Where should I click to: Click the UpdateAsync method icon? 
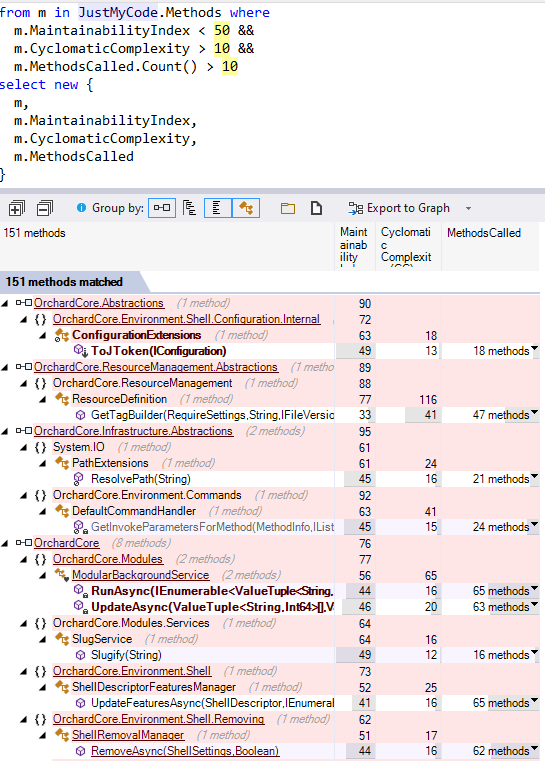pyautogui.click(x=80, y=607)
